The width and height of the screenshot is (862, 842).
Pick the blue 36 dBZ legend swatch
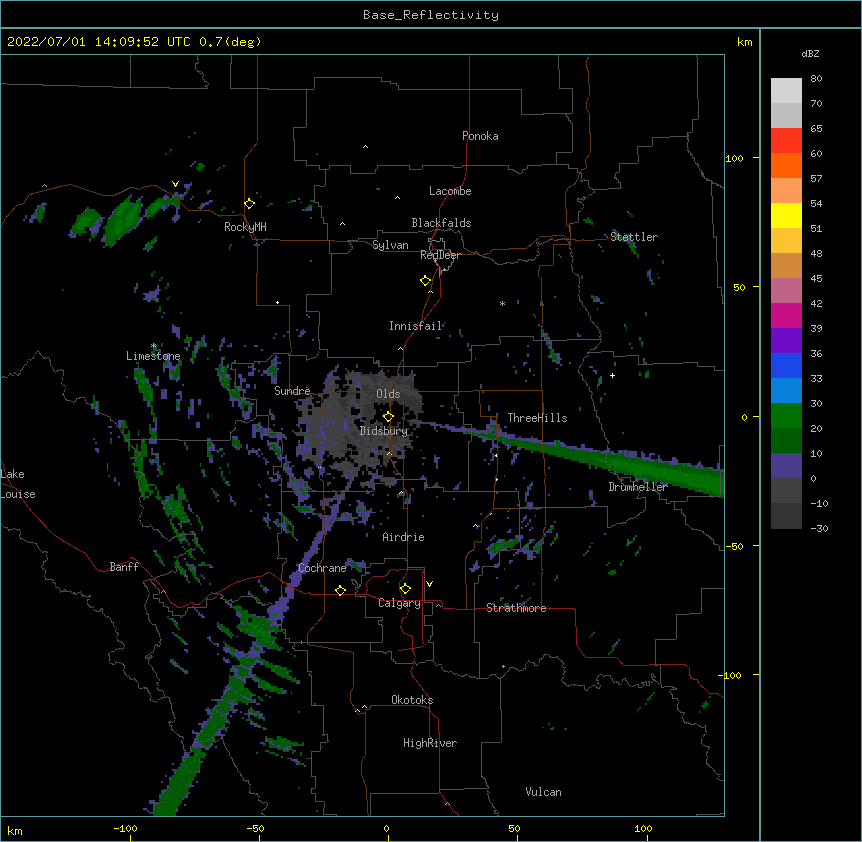(786, 365)
